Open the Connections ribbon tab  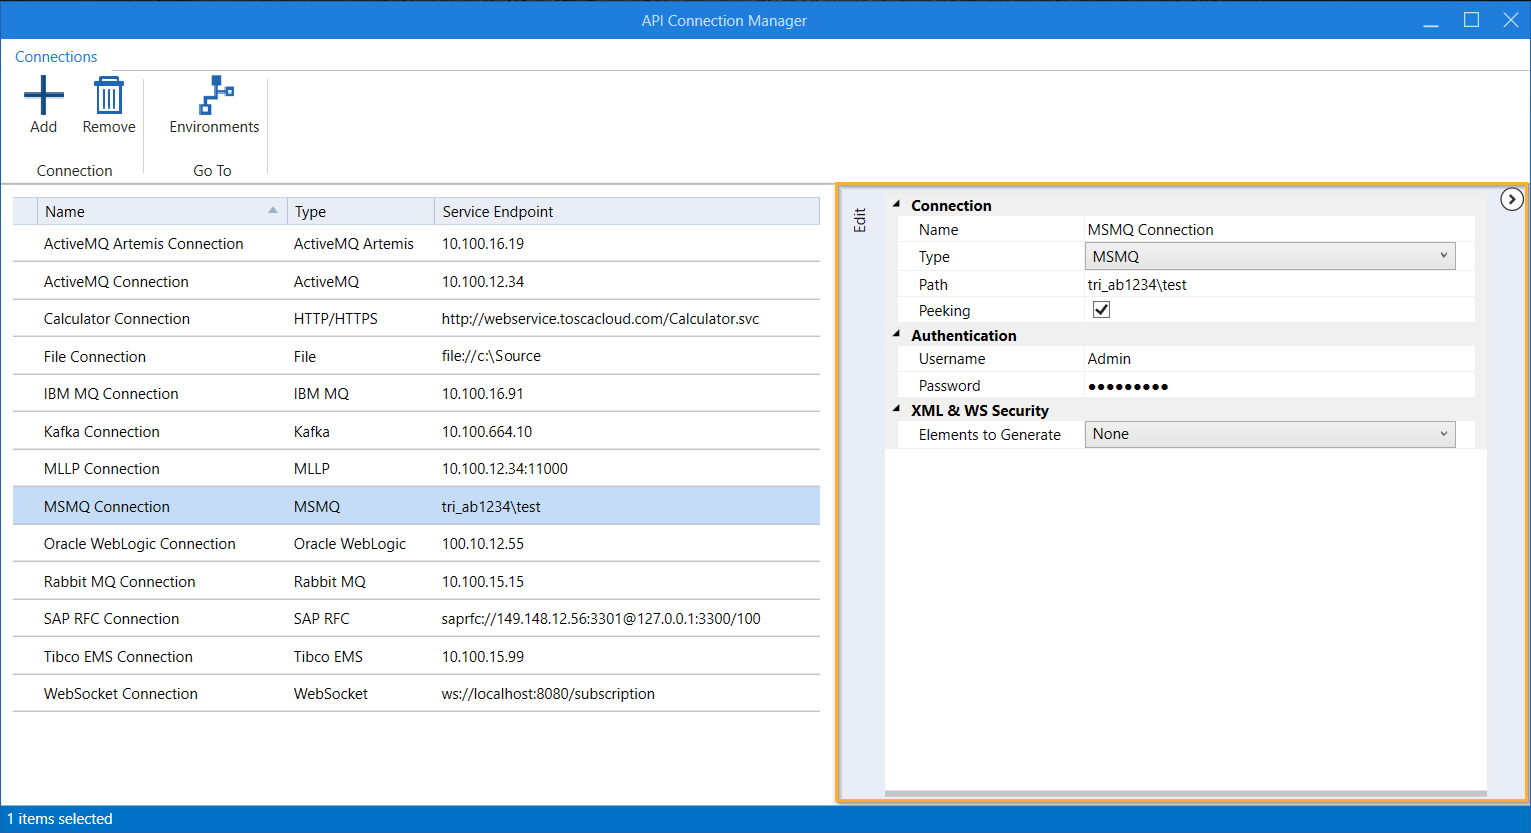[x=56, y=57]
